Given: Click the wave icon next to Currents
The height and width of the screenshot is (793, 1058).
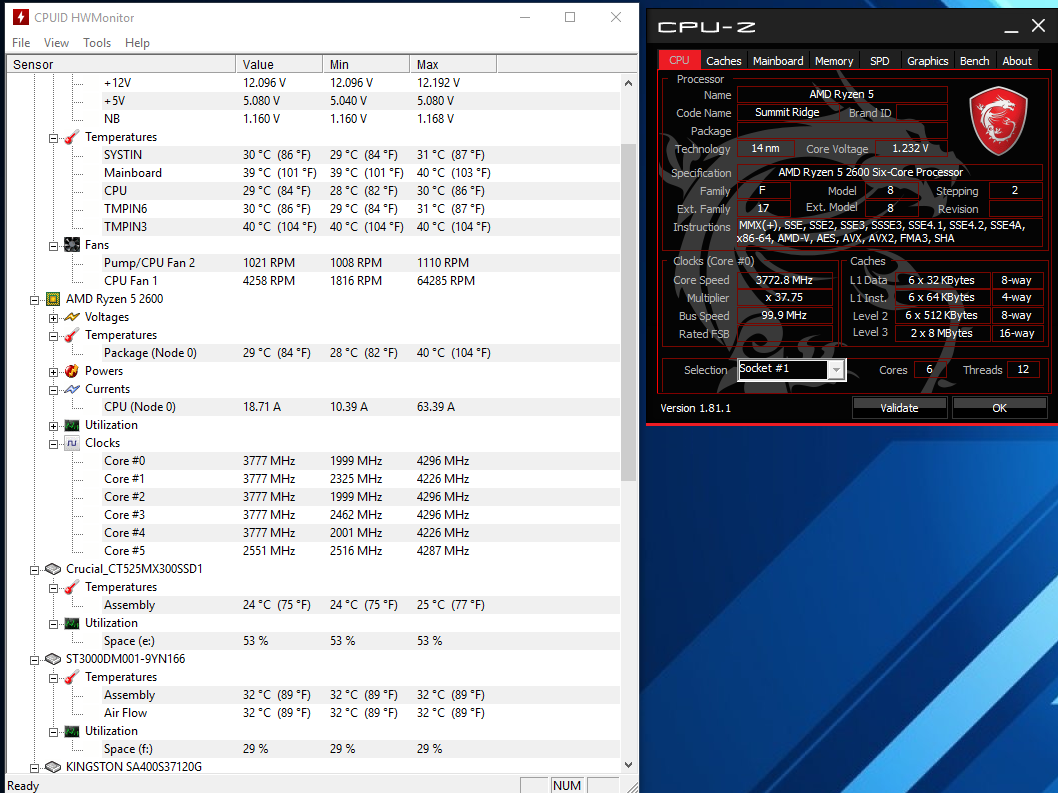Looking at the screenshot, I should [72, 389].
